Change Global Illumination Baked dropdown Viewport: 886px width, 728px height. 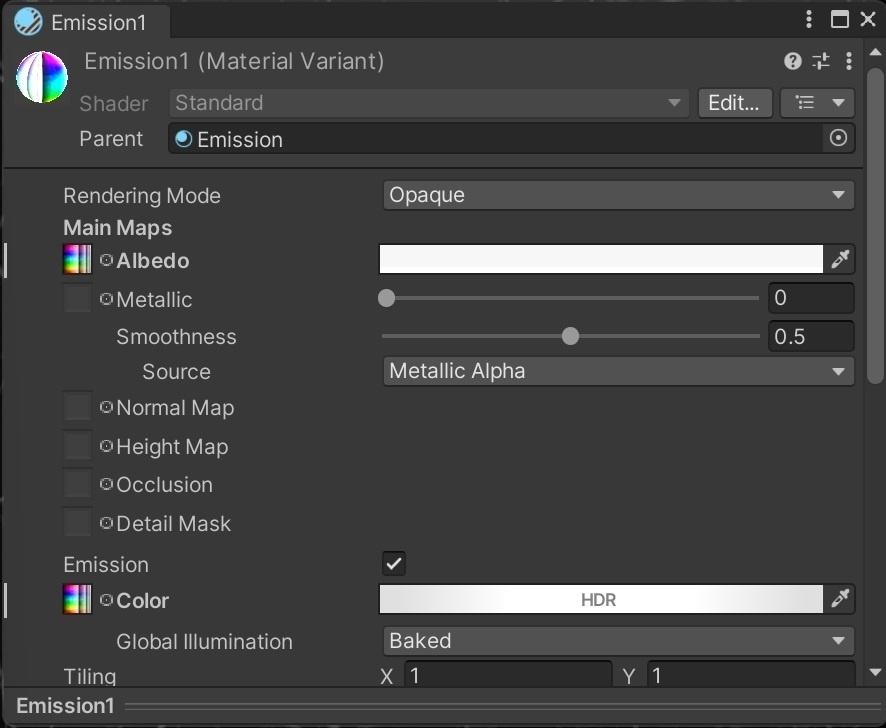point(618,641)
